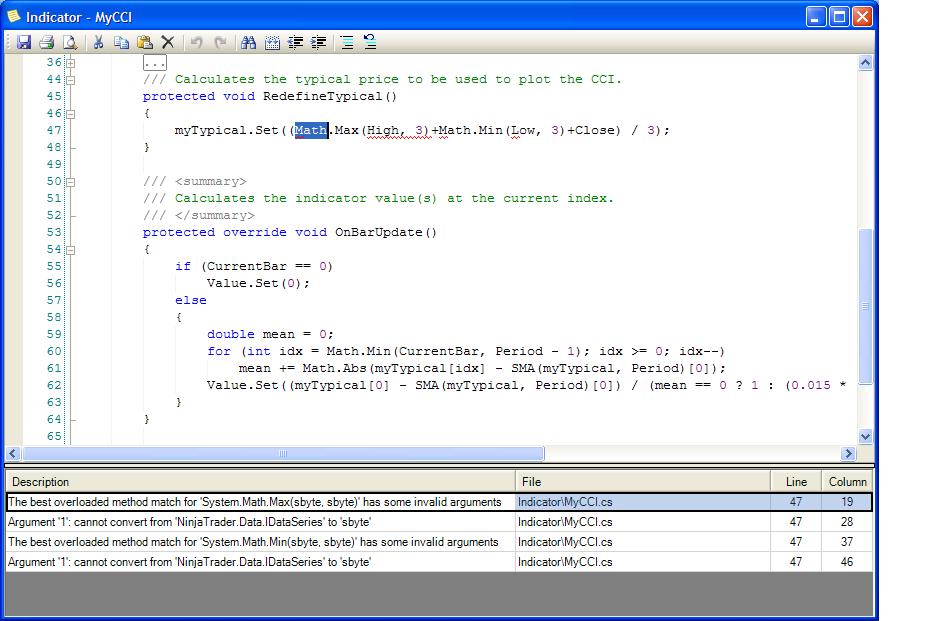Click the Paste clipboard icon

tap(145, 42)
